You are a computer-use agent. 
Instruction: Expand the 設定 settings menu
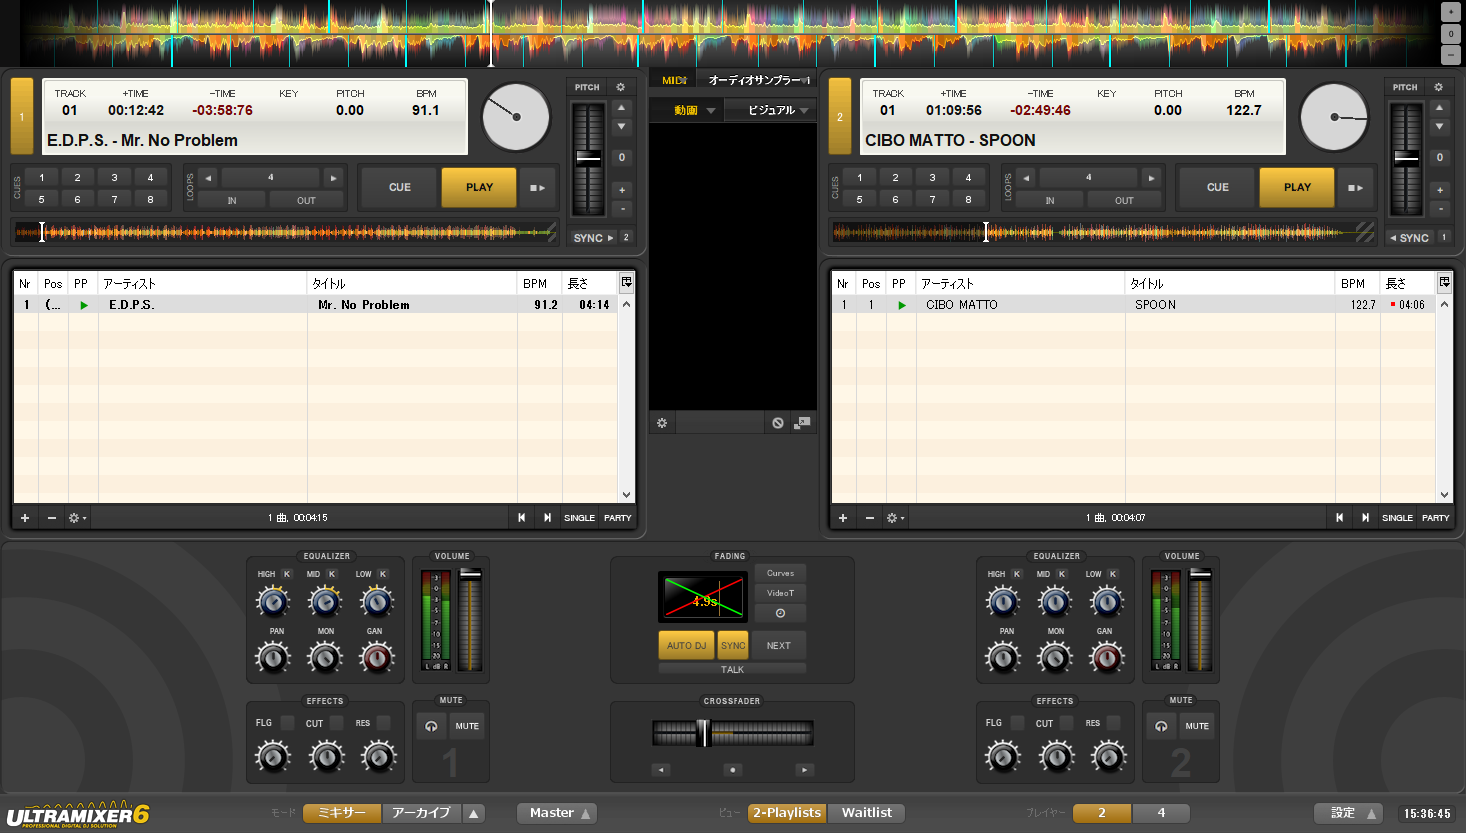coord(1348,813)
